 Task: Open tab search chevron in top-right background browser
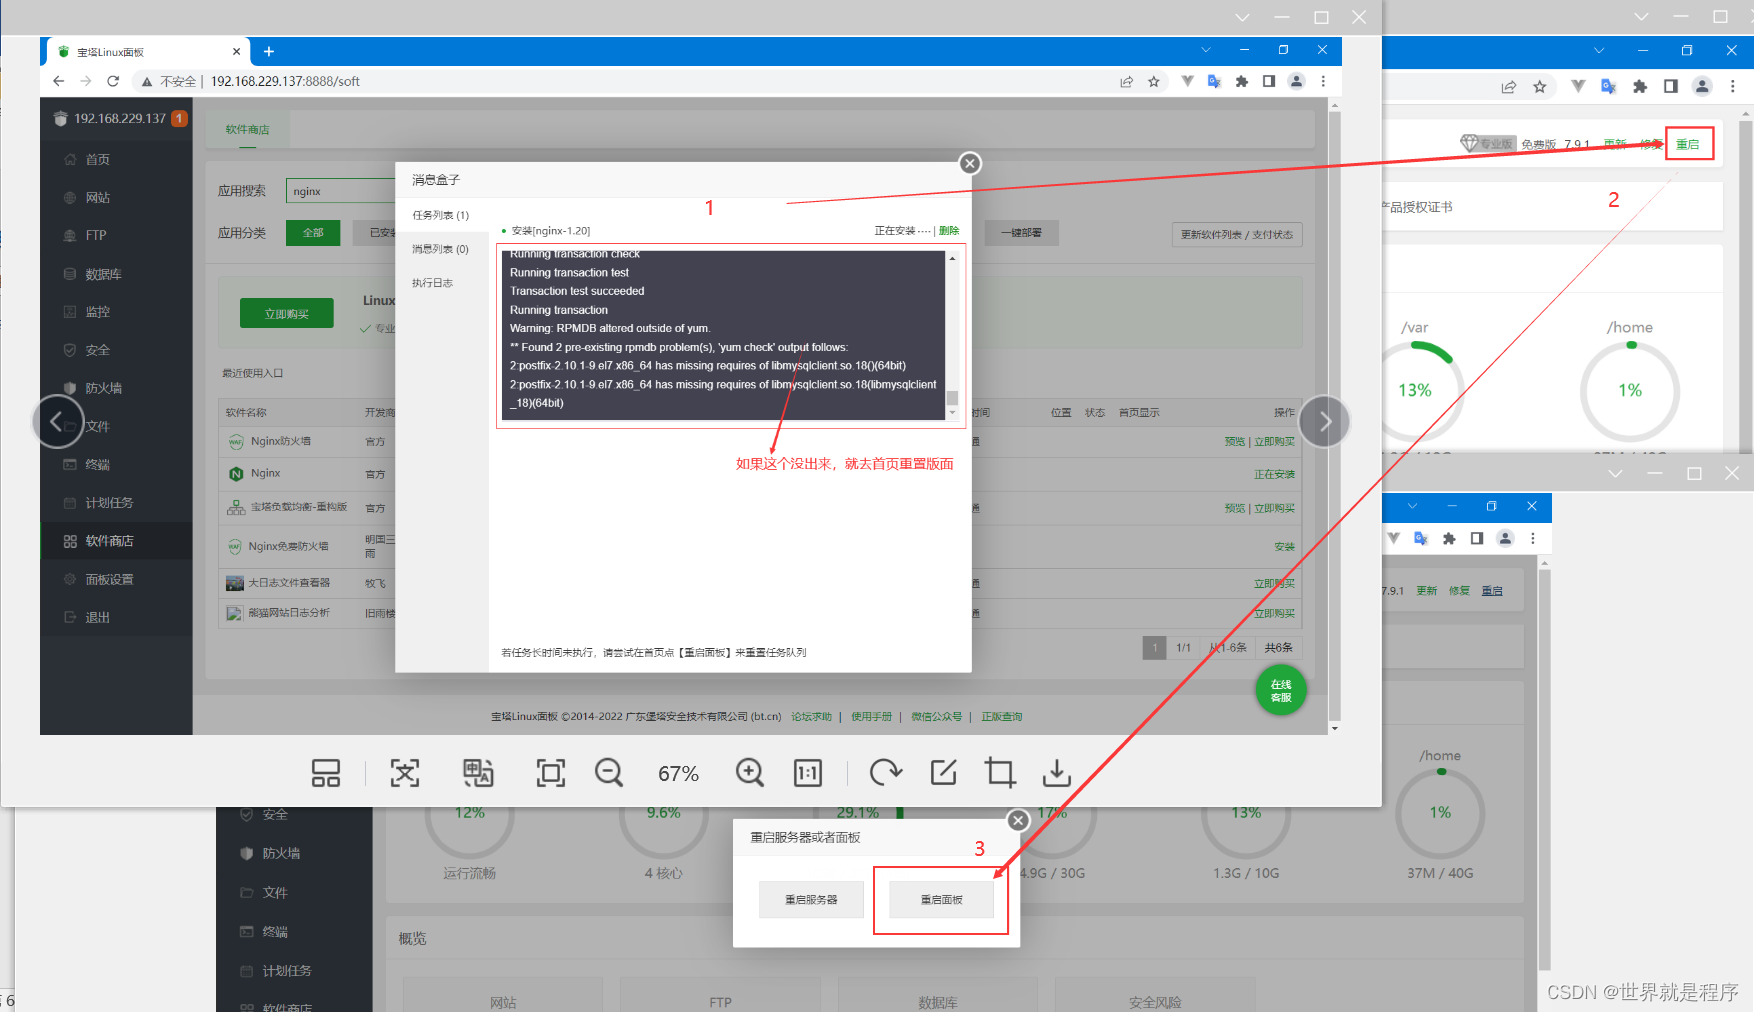click(x=1599, y=50)
